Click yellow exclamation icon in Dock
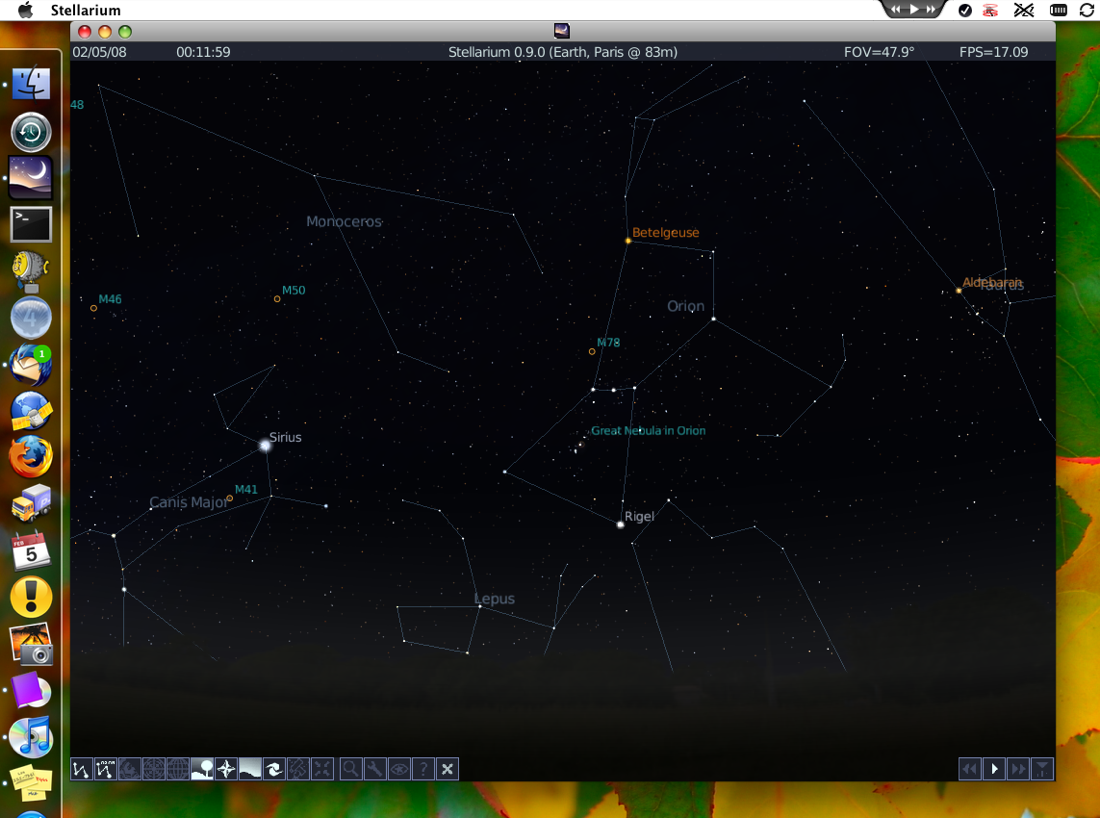This screenshot has height=818, width=1100. coord(31,597)
